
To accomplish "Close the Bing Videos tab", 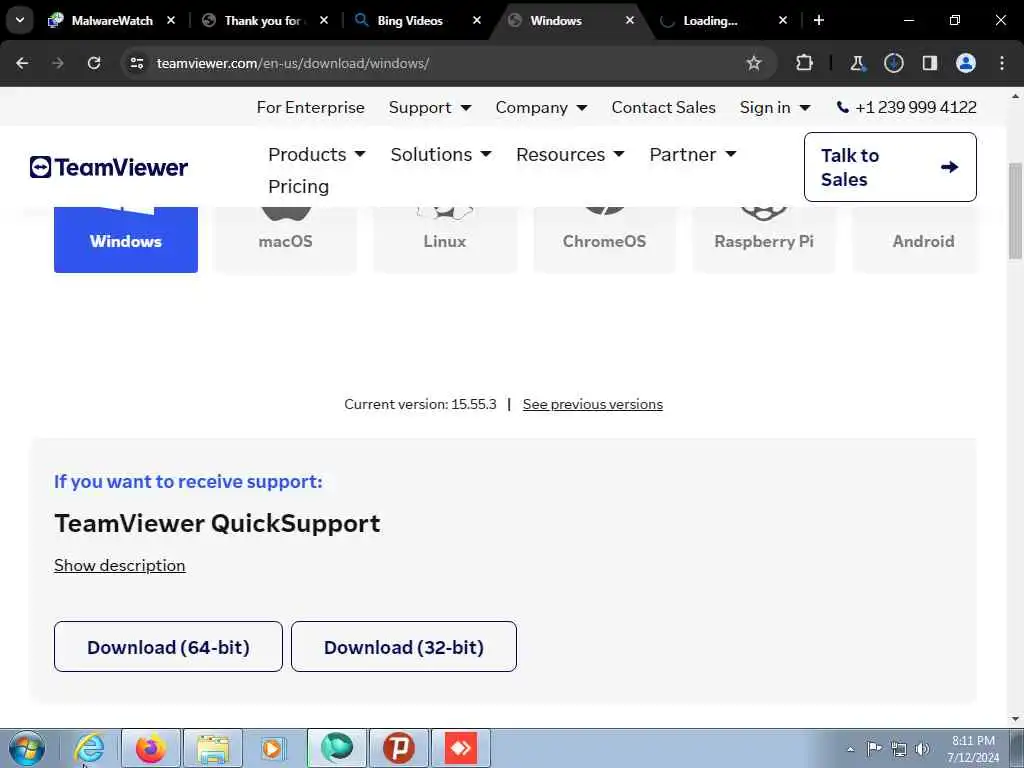I will 477,20.
